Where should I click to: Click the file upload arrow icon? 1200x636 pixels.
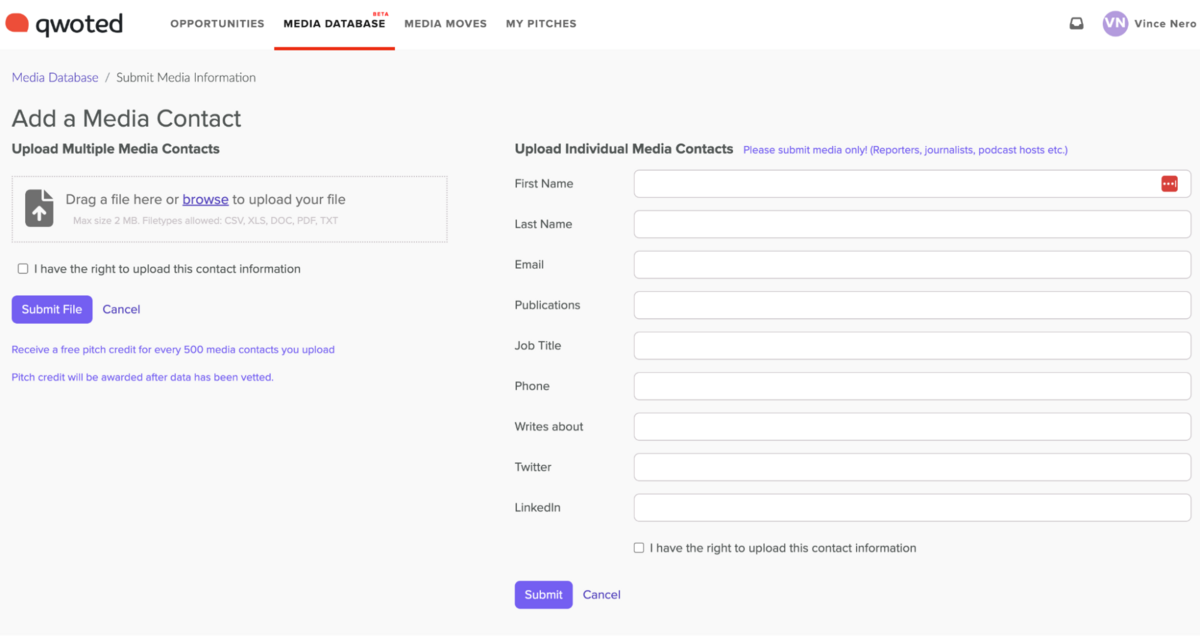point(39,208)
